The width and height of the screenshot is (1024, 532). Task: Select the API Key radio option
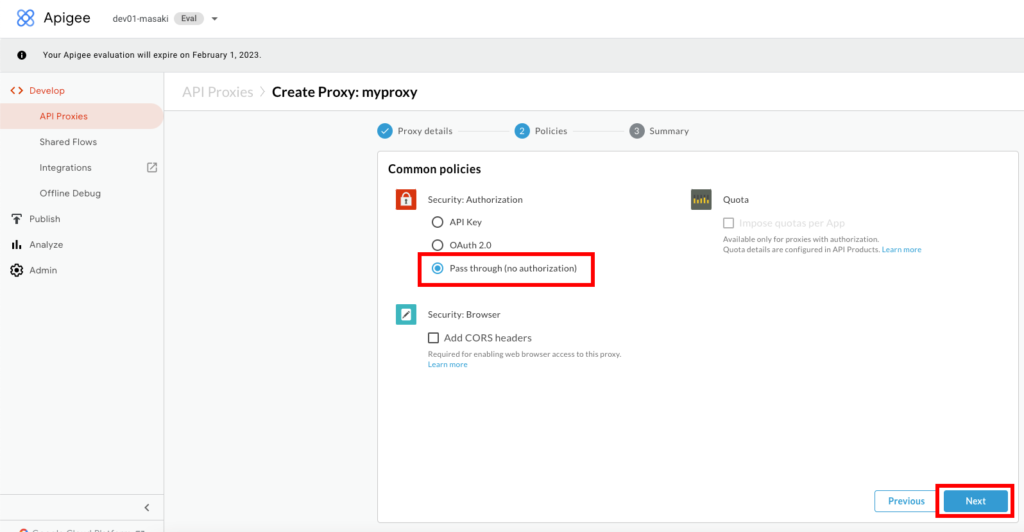[x=437, y=222]
